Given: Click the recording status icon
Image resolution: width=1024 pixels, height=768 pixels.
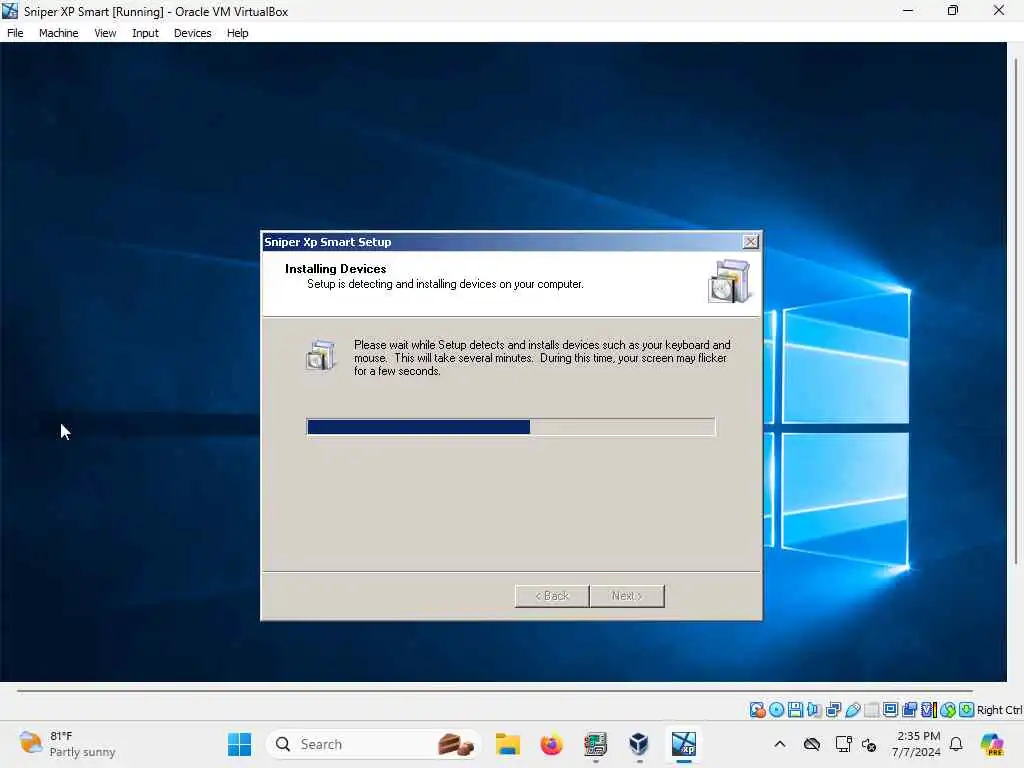Looking at the screenshot, I should (x=909, y=710).
